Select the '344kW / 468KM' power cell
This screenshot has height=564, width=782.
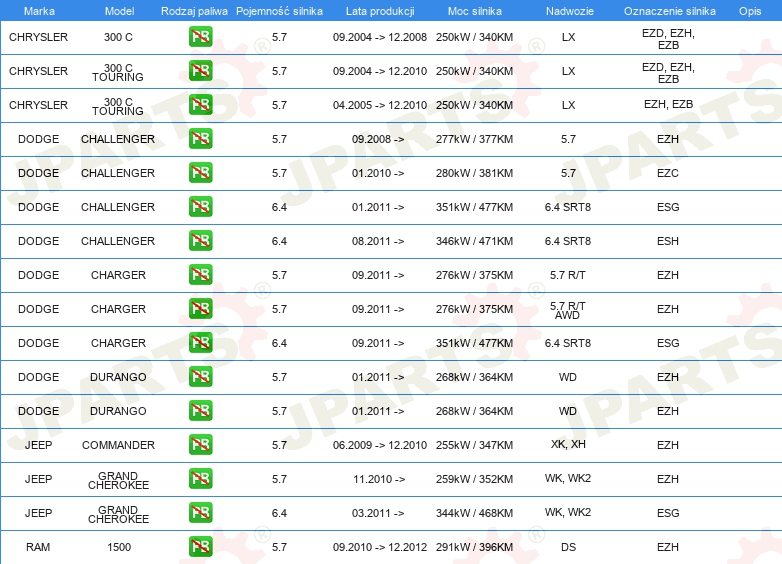coord(474,513)
